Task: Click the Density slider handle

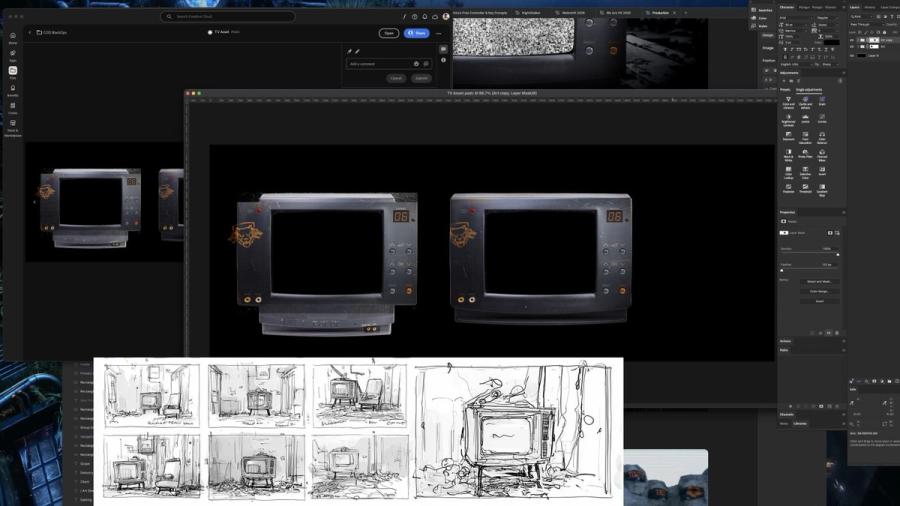Action: (x=837, y=254)
